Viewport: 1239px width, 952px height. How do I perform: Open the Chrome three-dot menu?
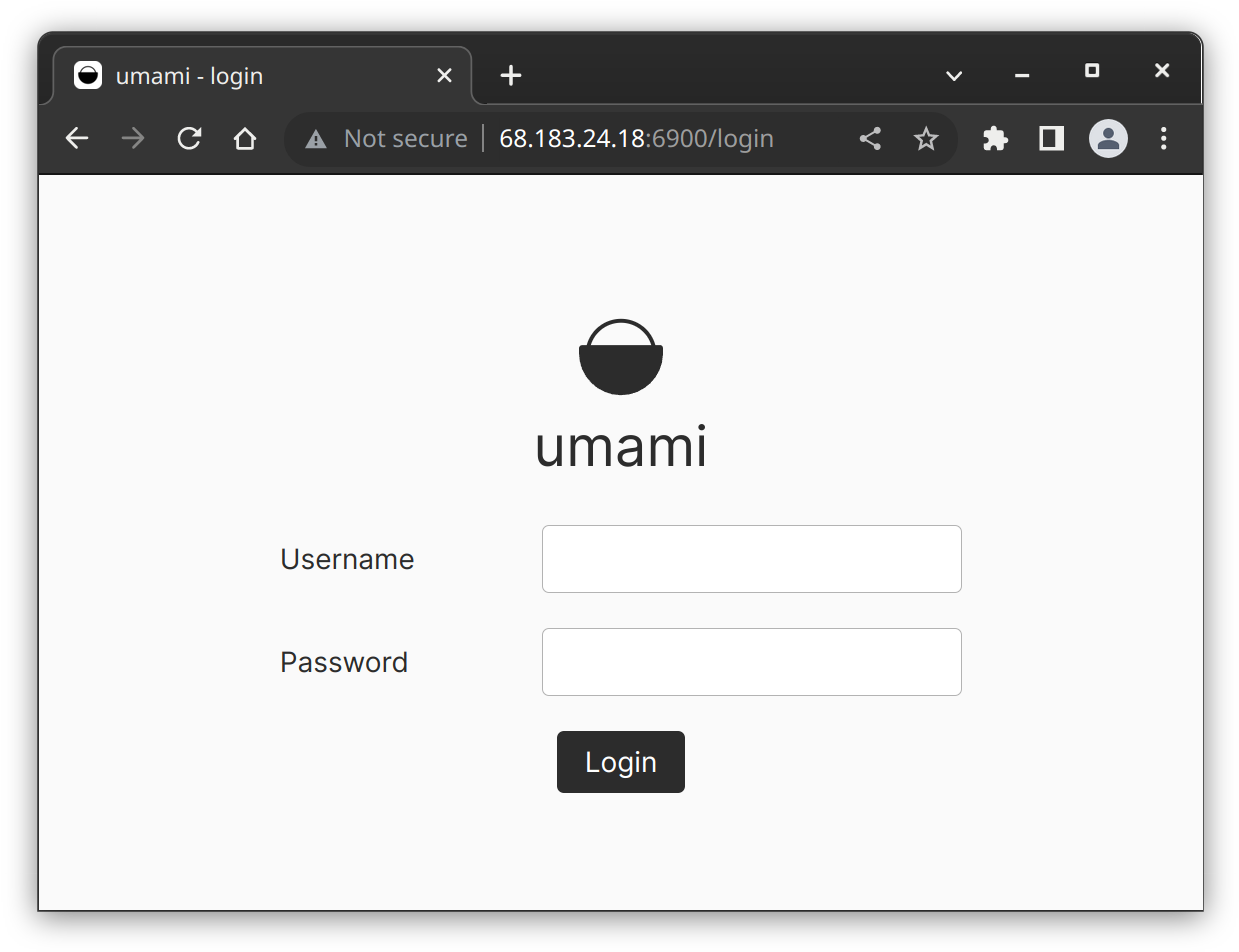tap(1163, 139)
